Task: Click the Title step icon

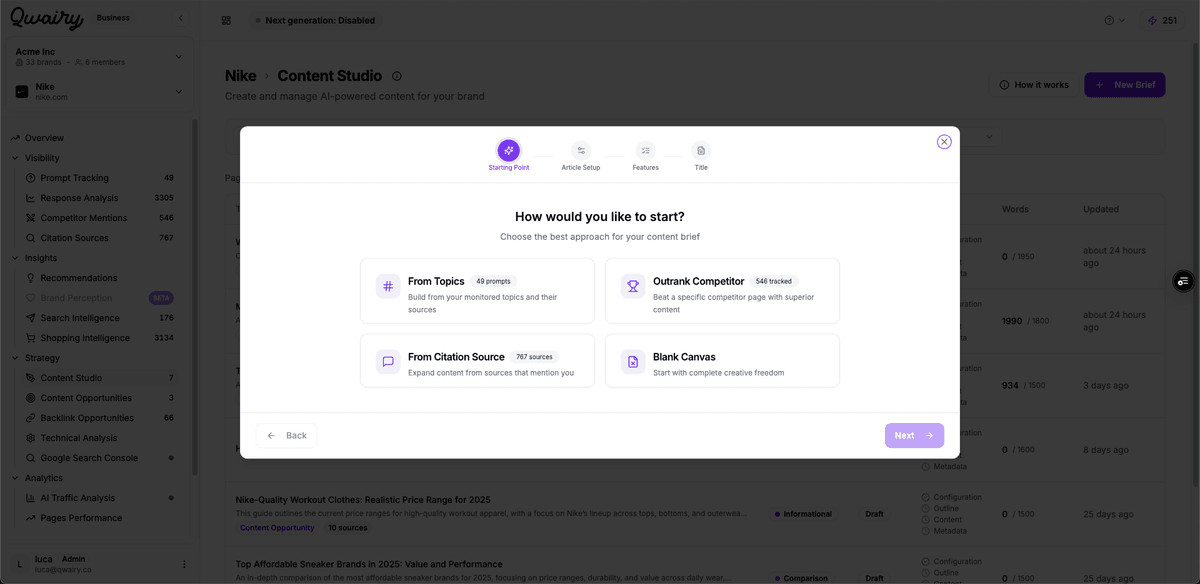Action: coord(701,151)
